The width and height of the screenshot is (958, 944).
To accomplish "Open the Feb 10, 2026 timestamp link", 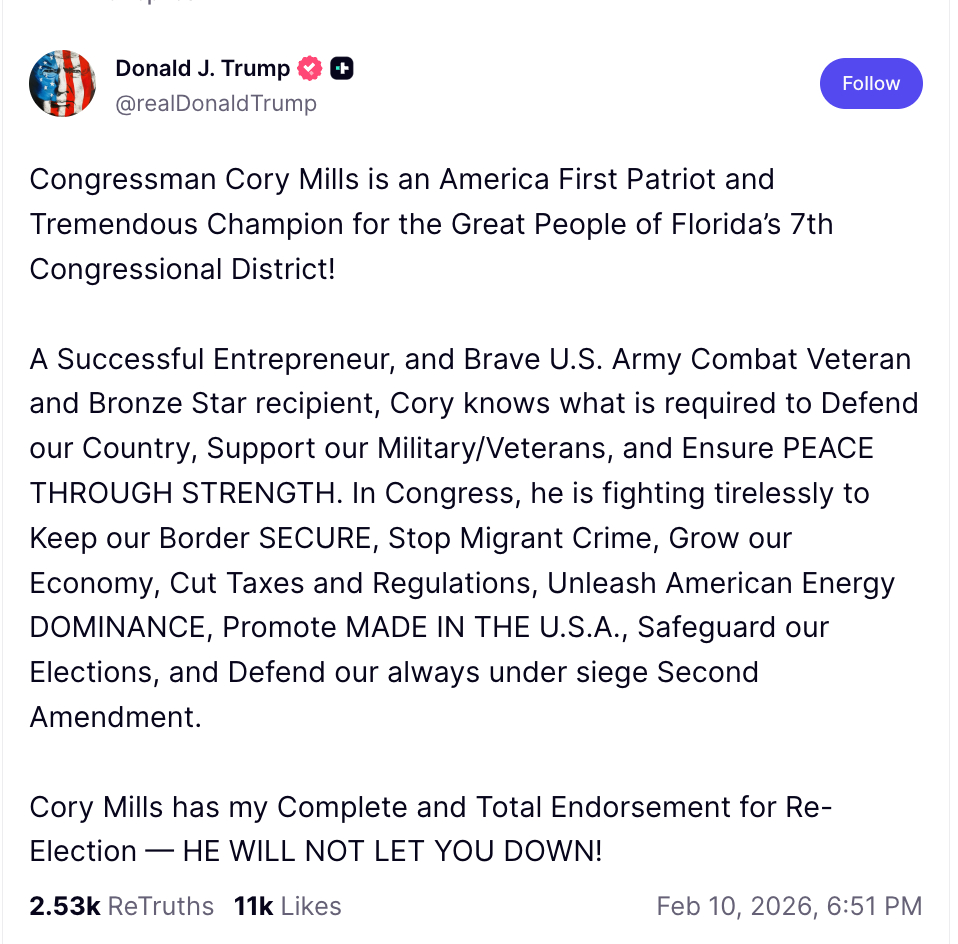I will coord(789,906).
